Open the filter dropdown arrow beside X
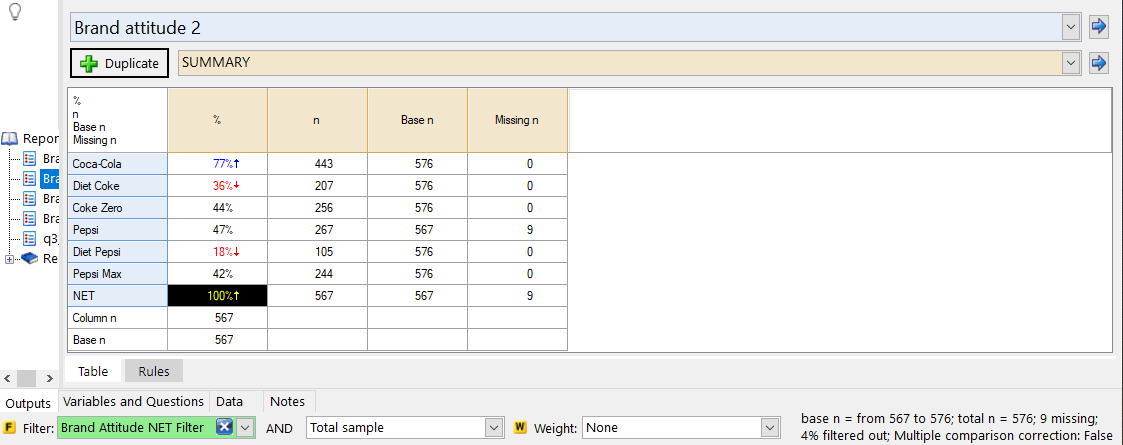This screenshot has width=1123, height=445. point(245,428)
